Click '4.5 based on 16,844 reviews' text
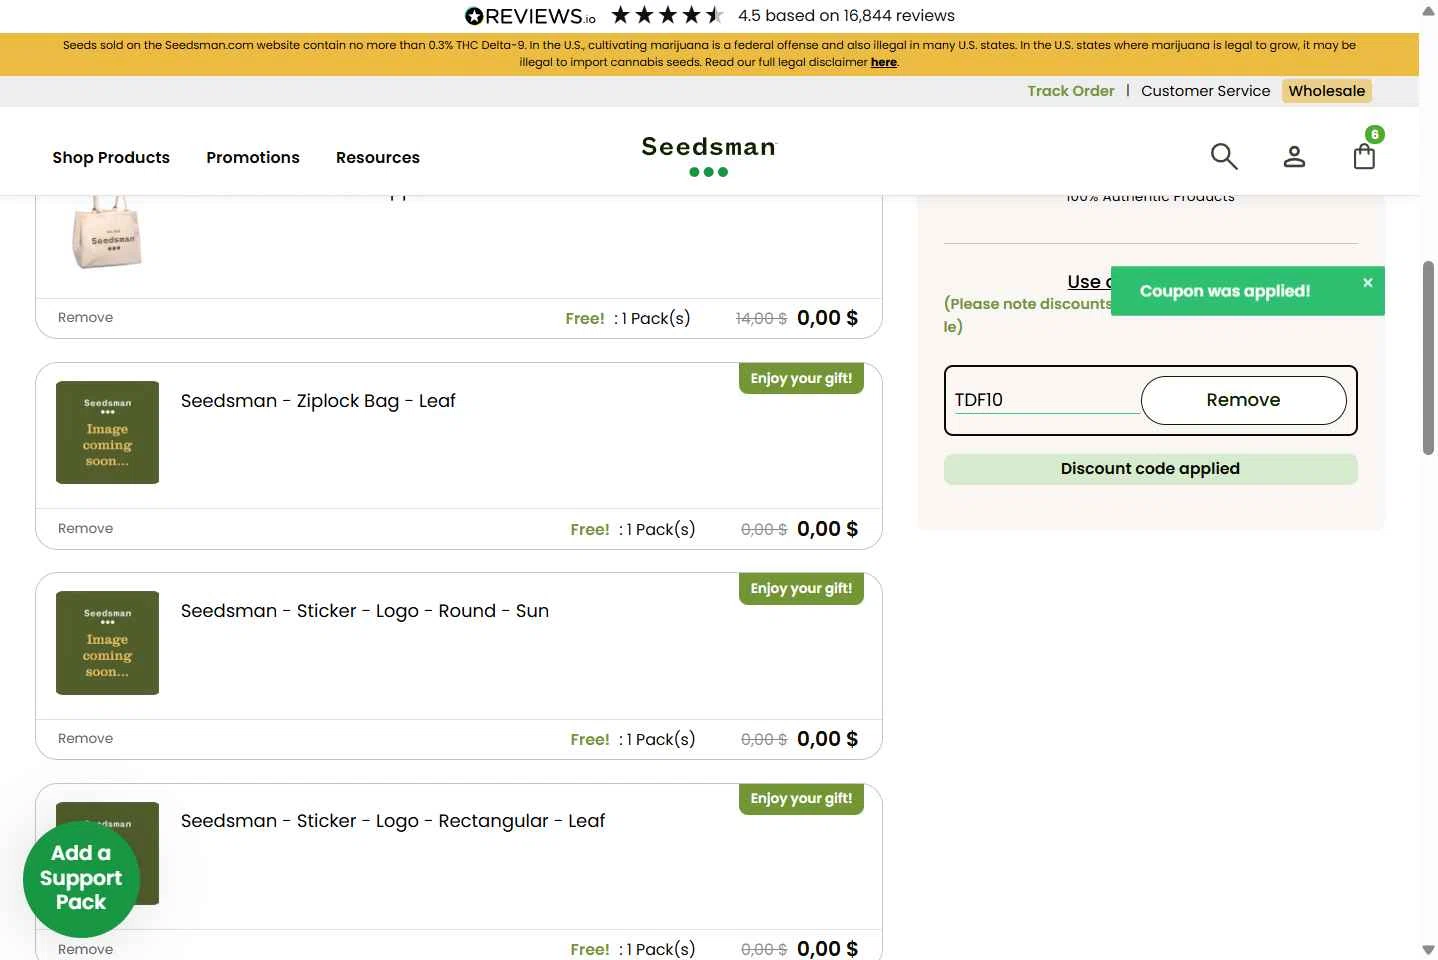Image resolution: width=1438 pixels, height=960 pixels. click(846, 16)
